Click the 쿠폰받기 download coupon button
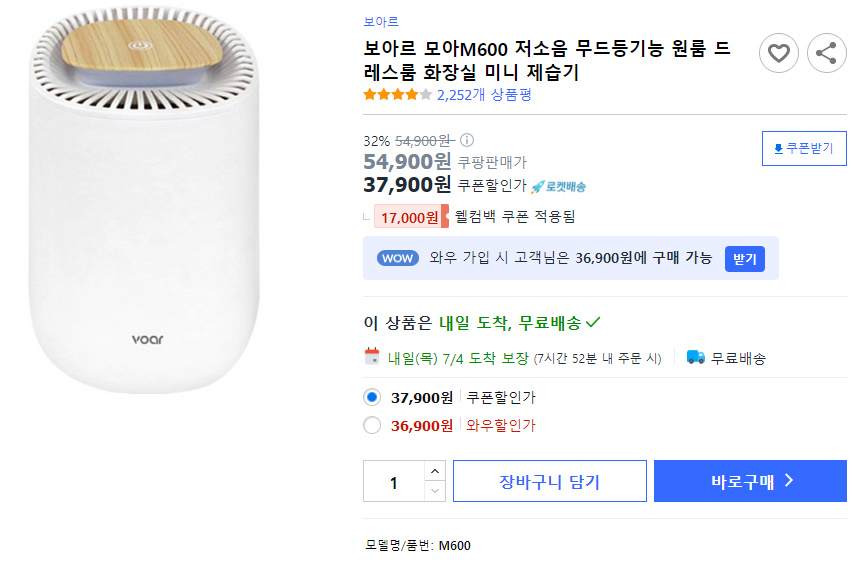Screen dimensions: 852x567 pos(804,148)
